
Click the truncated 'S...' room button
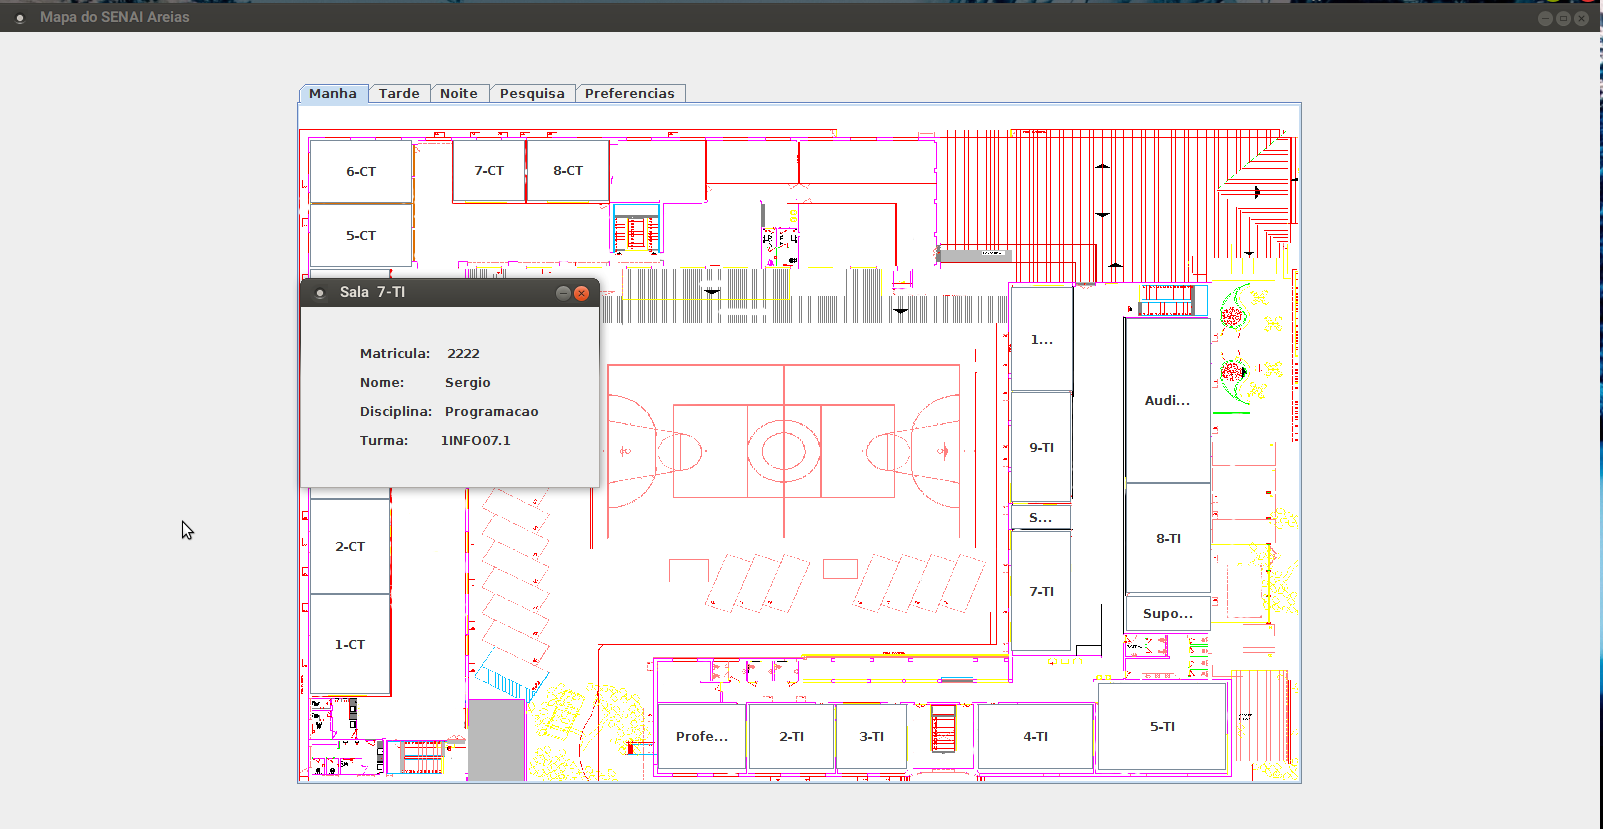coord(1041,517)
